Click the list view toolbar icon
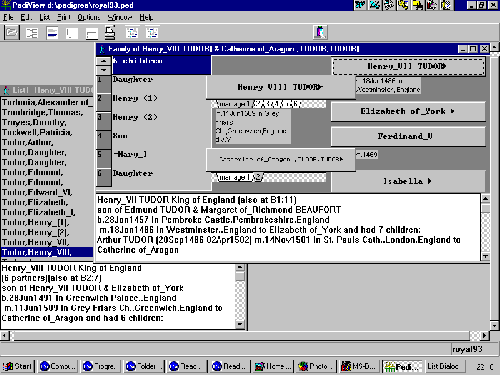Viewport: 500px width, 375px height. 52,33
